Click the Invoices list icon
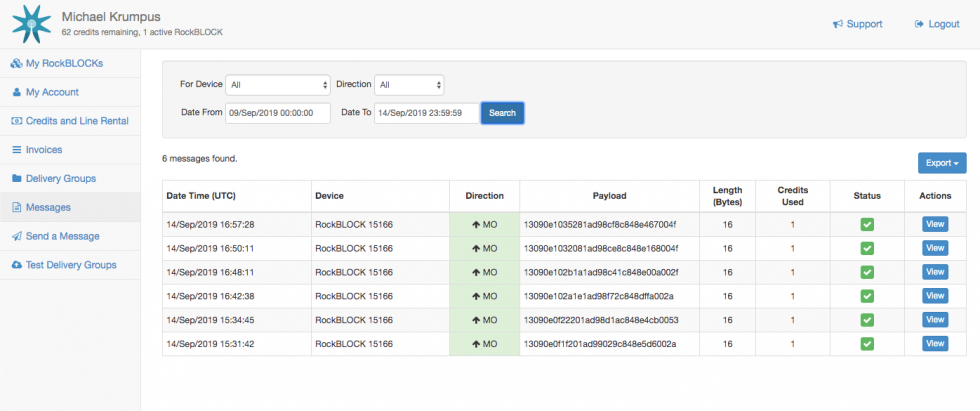The image size is (980, 411). tap(16, 150)
